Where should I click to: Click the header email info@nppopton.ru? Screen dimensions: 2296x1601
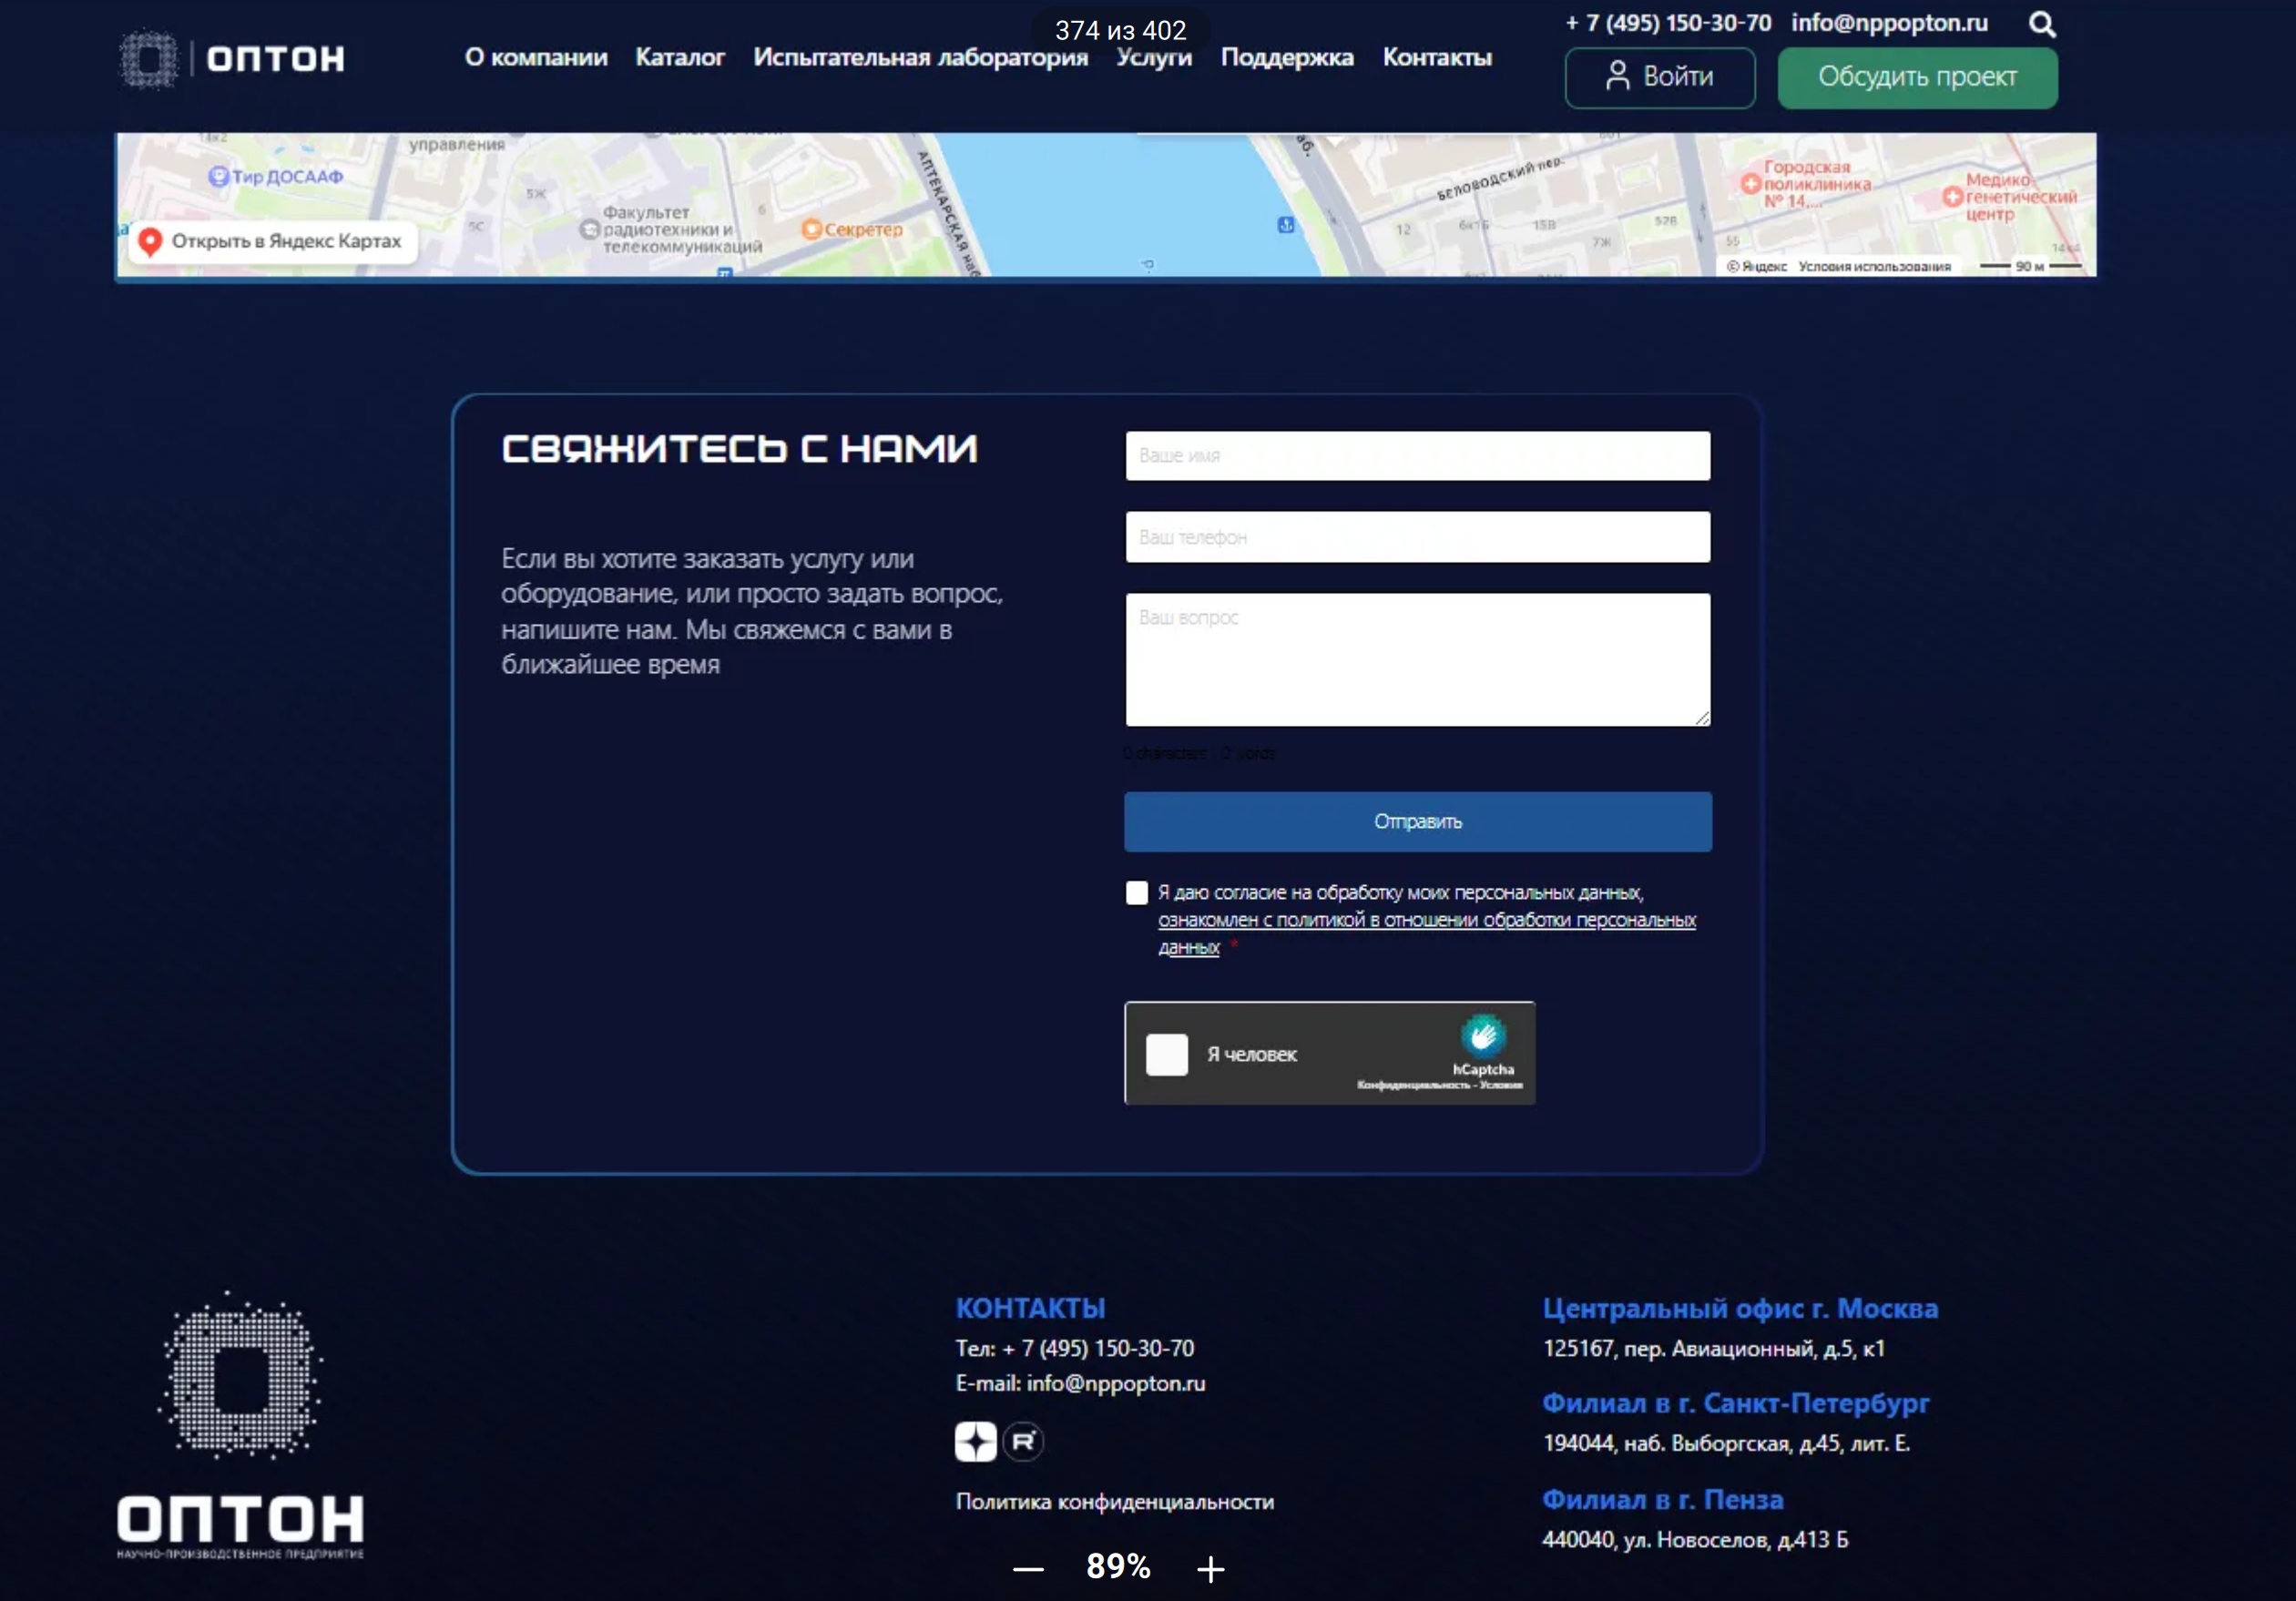[x=1889, y=22]
